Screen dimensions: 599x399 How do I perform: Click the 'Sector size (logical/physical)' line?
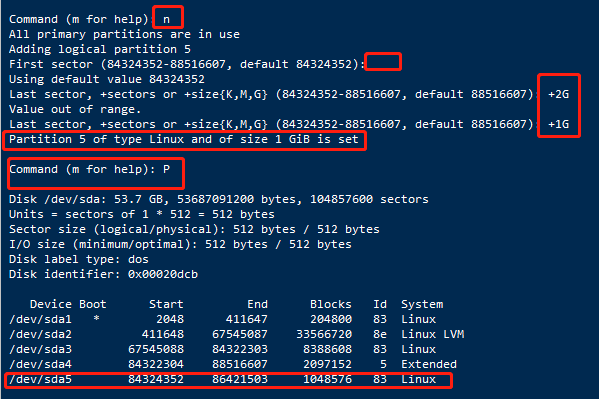(194, 229)
